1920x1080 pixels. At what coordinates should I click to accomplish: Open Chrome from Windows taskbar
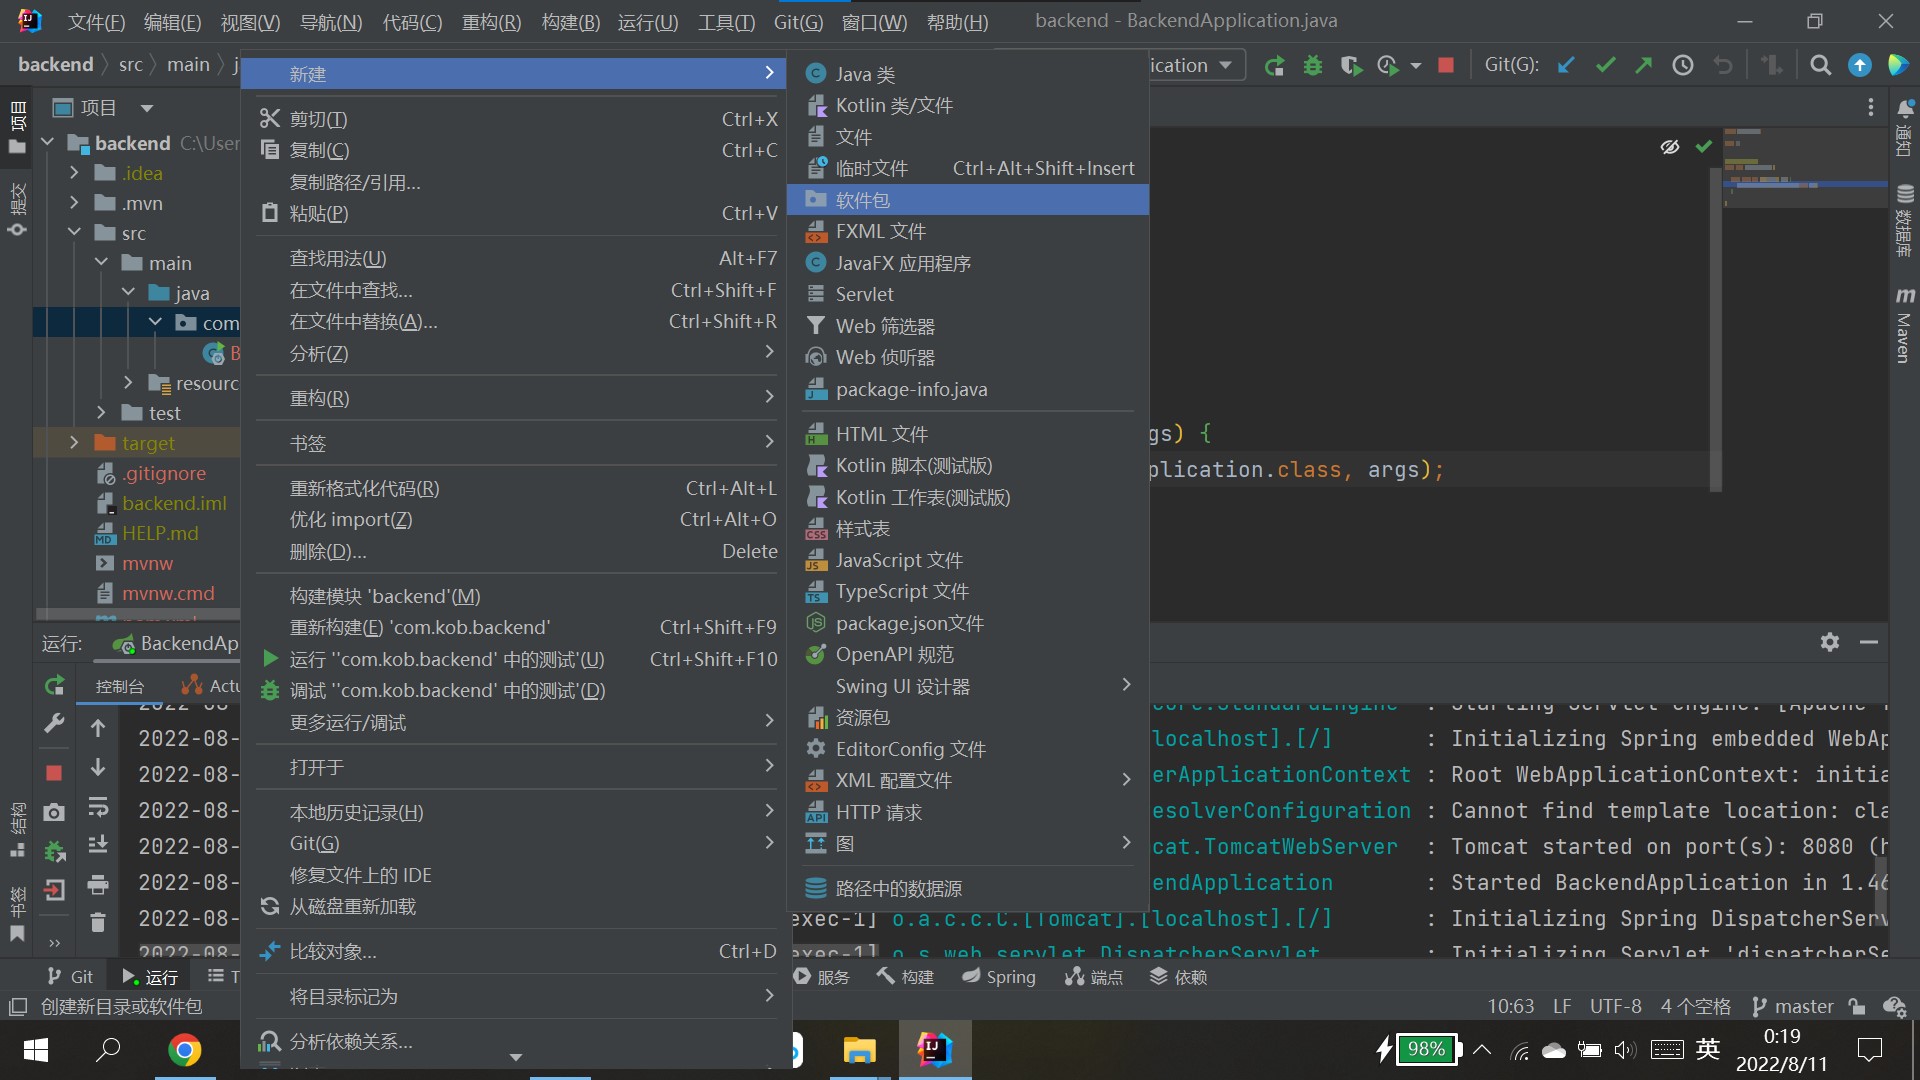[x=184, y=1050]
